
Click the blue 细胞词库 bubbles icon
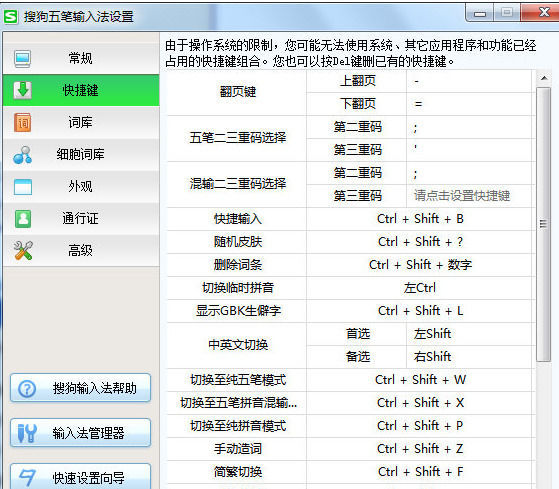click(22, 155)
